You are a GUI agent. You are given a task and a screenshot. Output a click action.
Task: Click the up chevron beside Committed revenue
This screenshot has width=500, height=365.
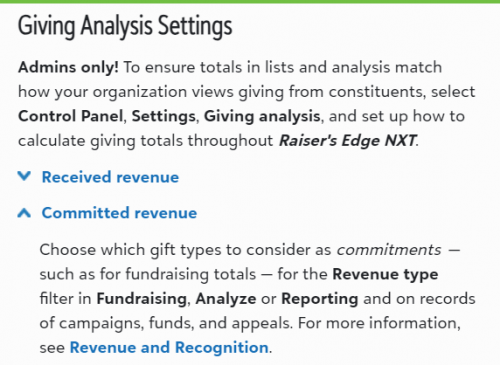pyautogui.click(x=24, y=212)
